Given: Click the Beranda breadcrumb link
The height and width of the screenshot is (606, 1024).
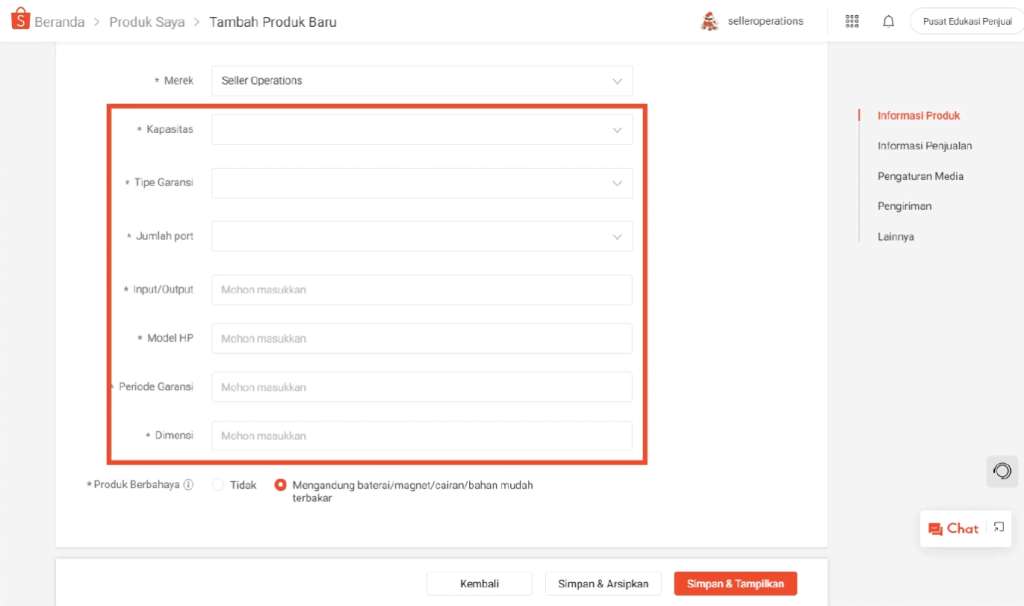Looking at the screenshot, I should pyautogui.click(x=59, y=22).
